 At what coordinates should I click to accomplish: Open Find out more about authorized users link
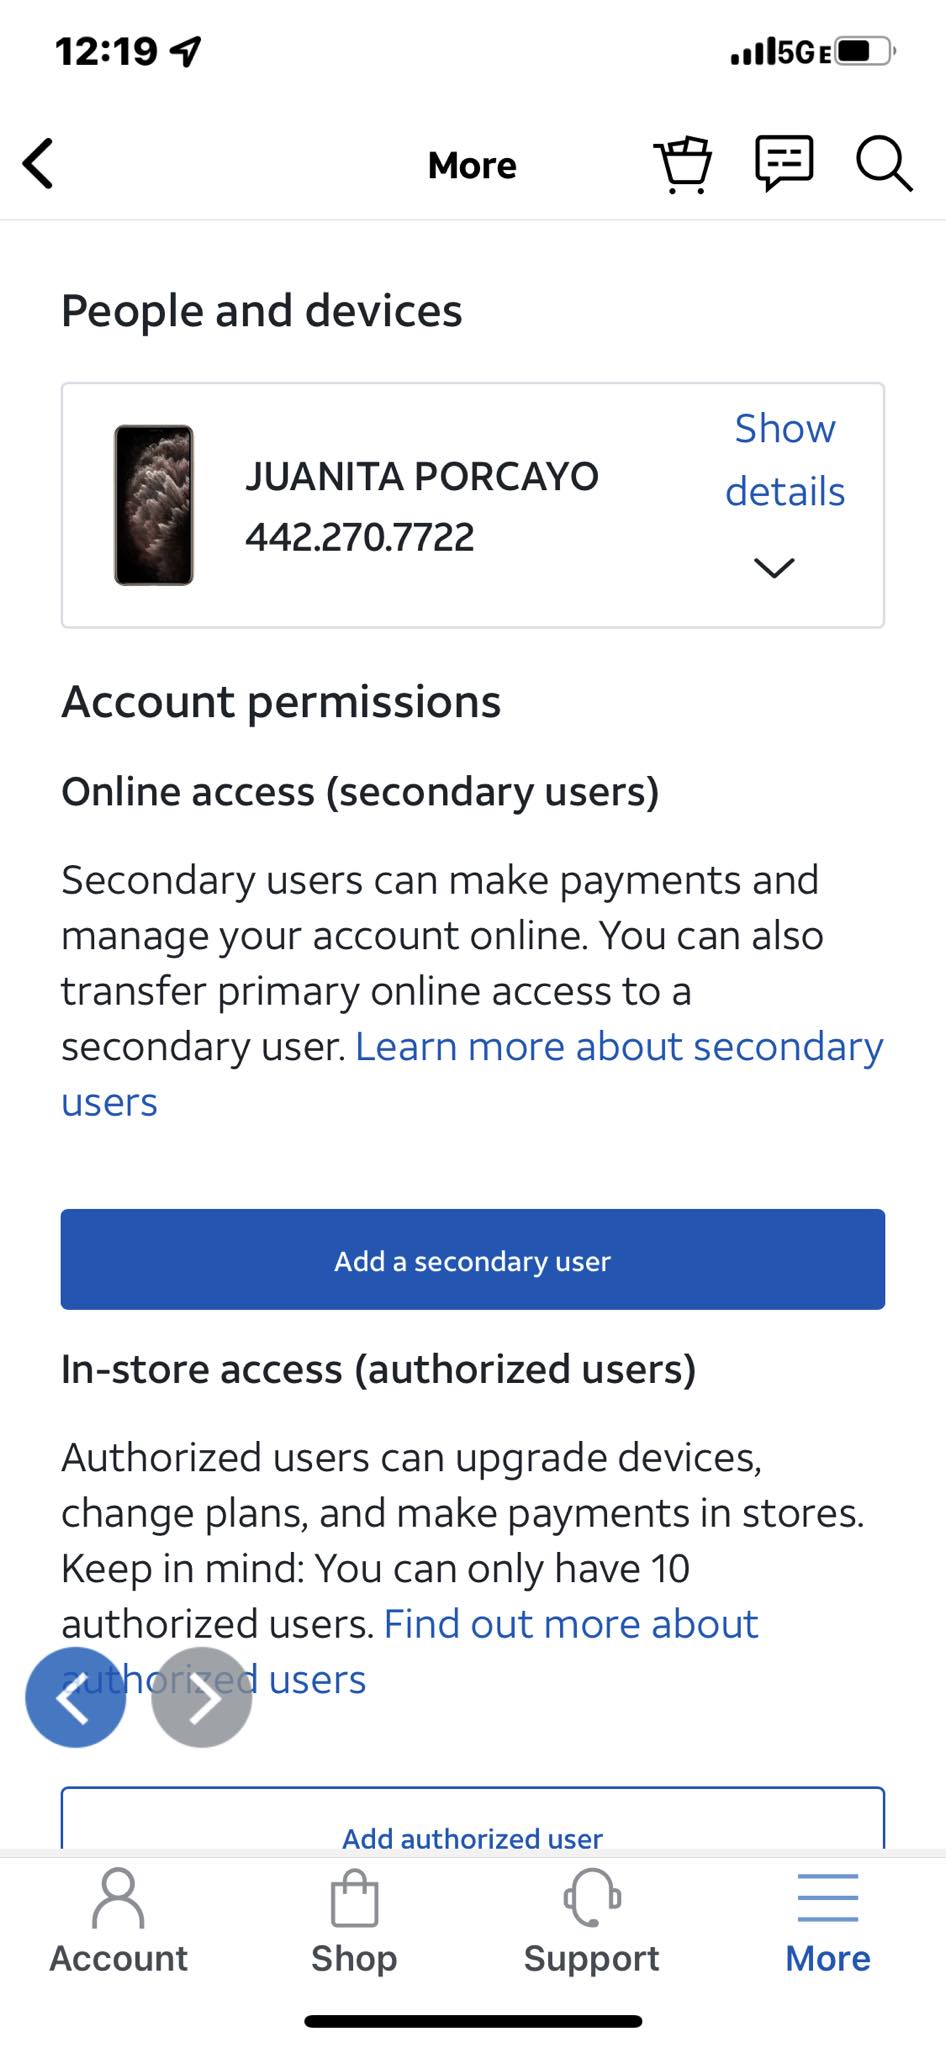(410, 1652)
